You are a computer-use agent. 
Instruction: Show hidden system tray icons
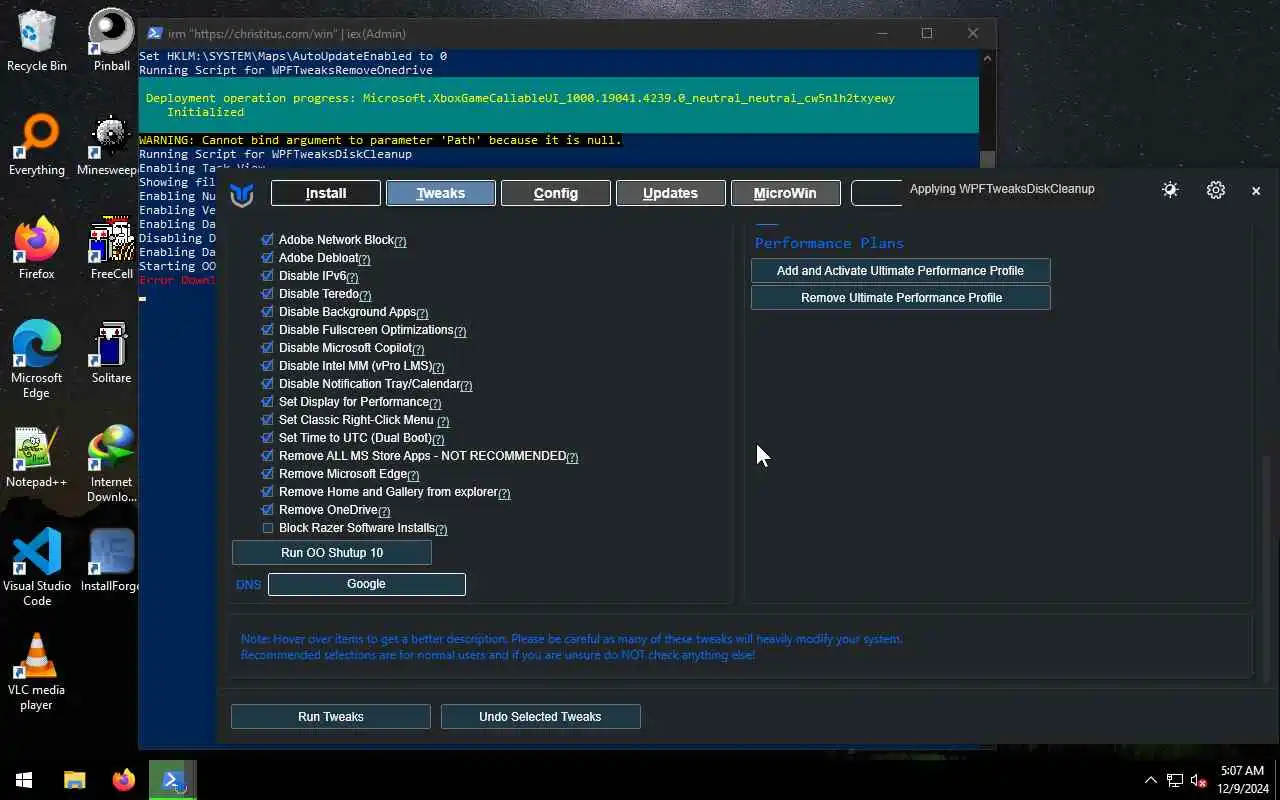click(1150, 780)
